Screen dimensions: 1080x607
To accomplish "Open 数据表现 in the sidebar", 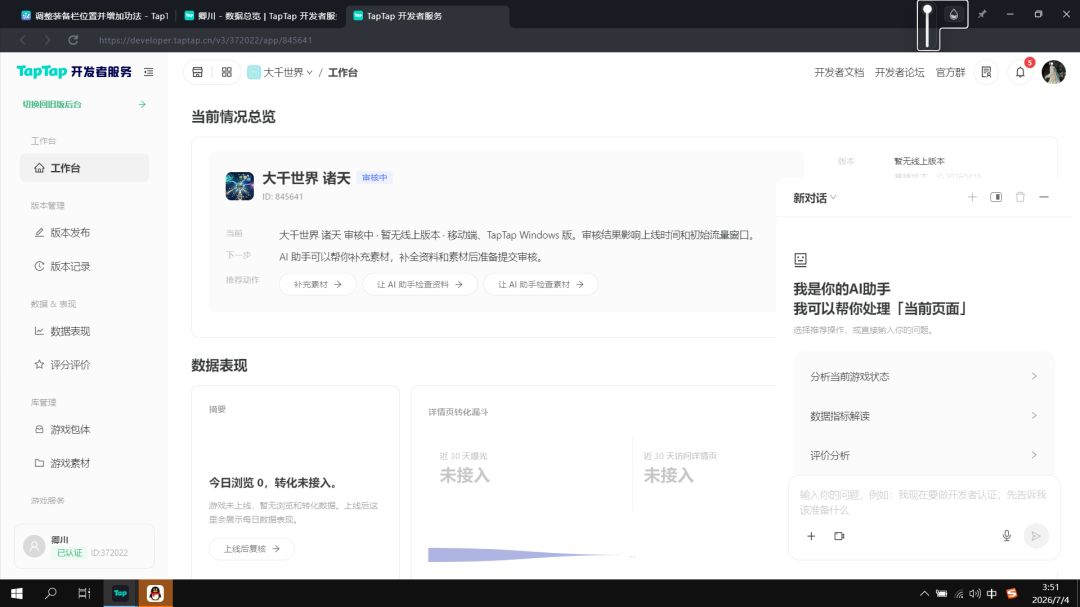I will click(x=84, y=331).
